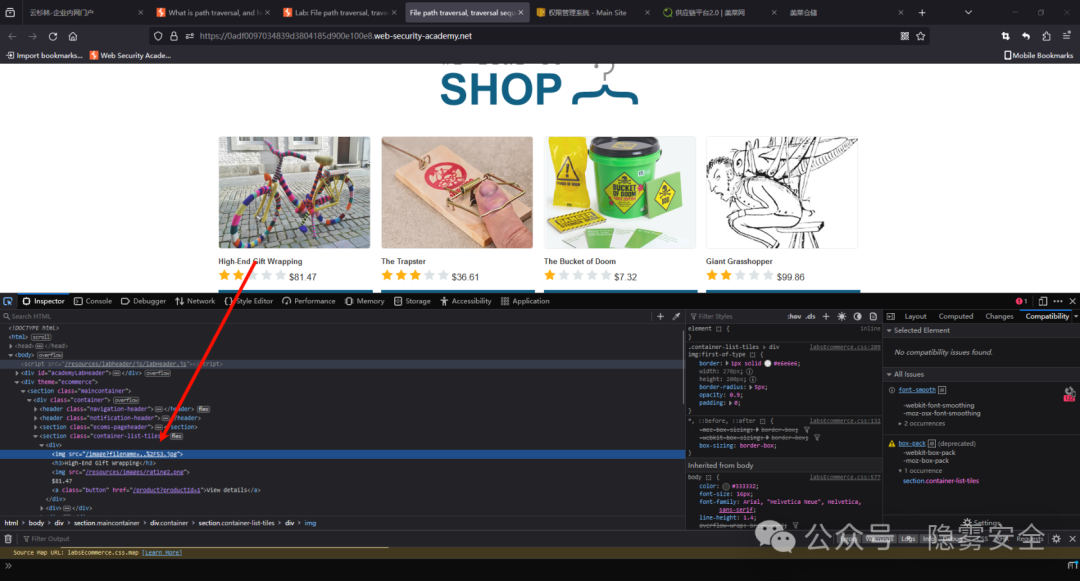The width and height of the screenshot is (1080, 581).
Task: Open Web Security Academy bookmark
Action: coord(130,56)
